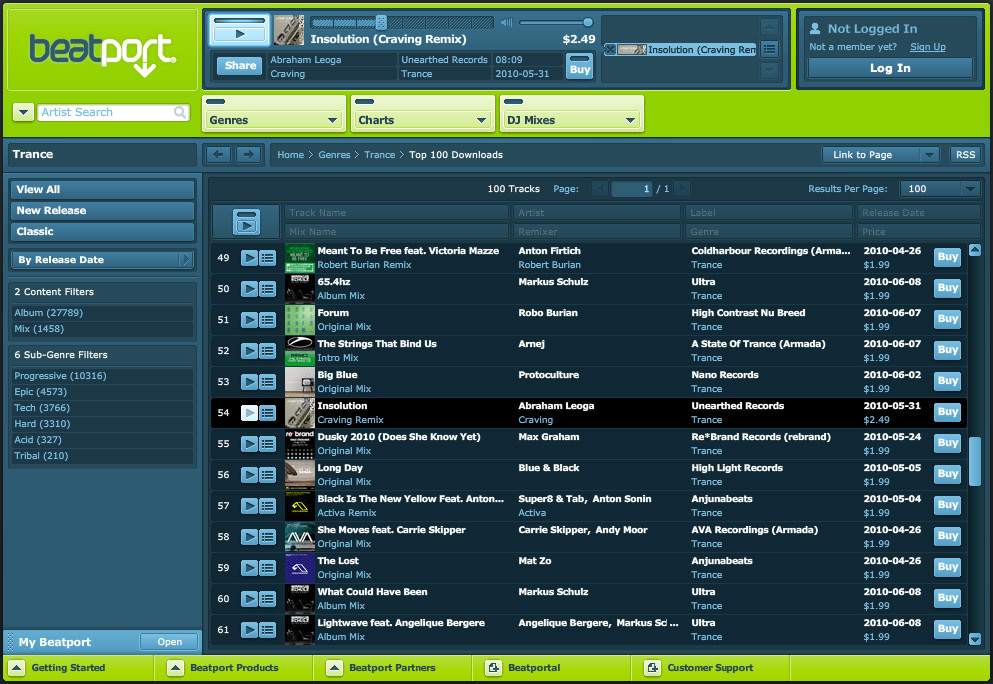Click the album artwork in the player
The width and height of the screenshot is (993, 684).
tap(289, 30)
